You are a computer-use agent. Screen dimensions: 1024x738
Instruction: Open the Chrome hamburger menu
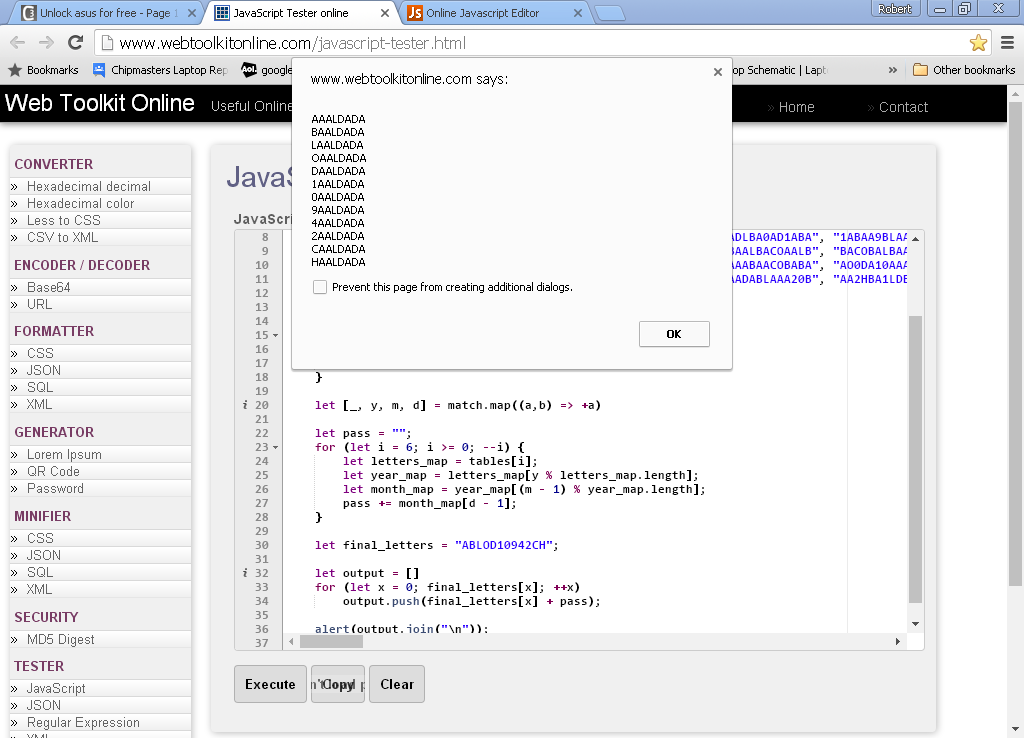[x=1008, y=43]
